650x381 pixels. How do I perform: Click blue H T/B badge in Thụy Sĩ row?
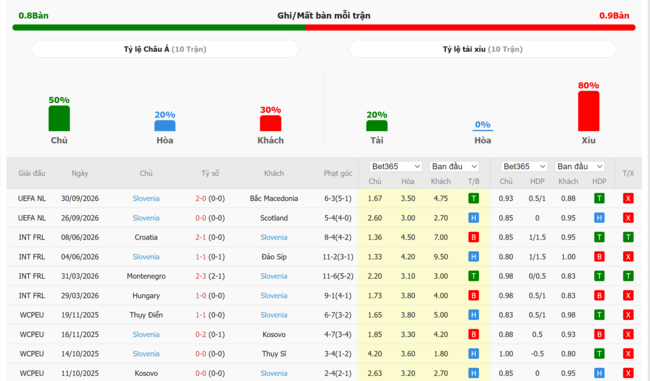pos(473,354)
